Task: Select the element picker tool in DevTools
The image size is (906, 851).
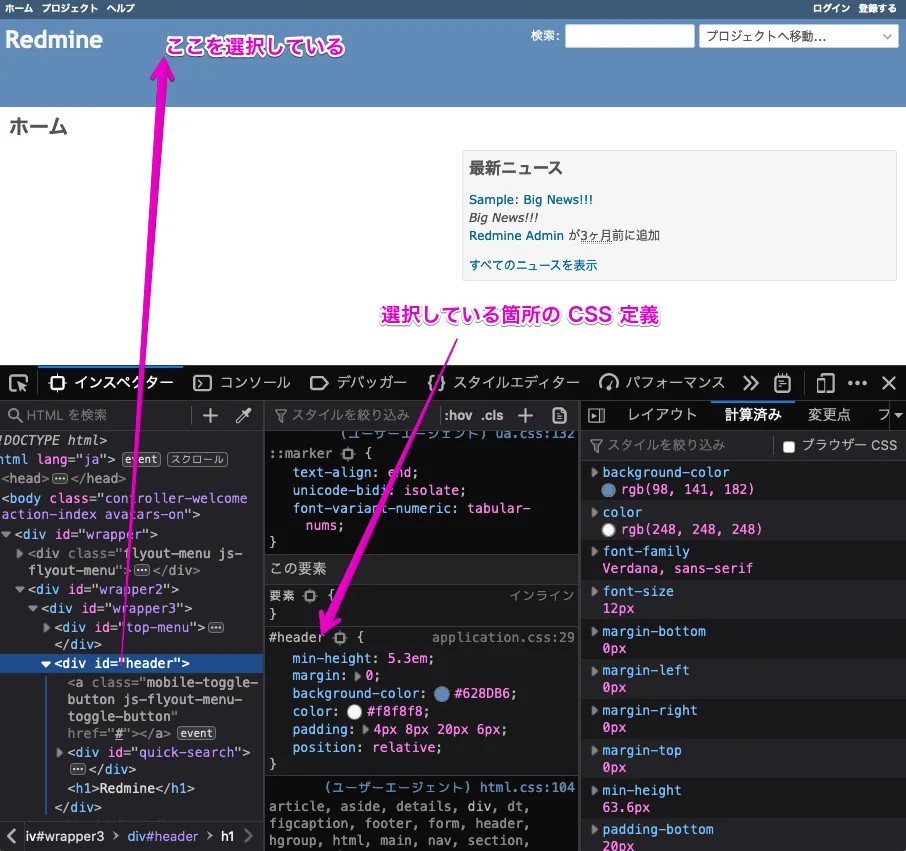Action: 16,382
